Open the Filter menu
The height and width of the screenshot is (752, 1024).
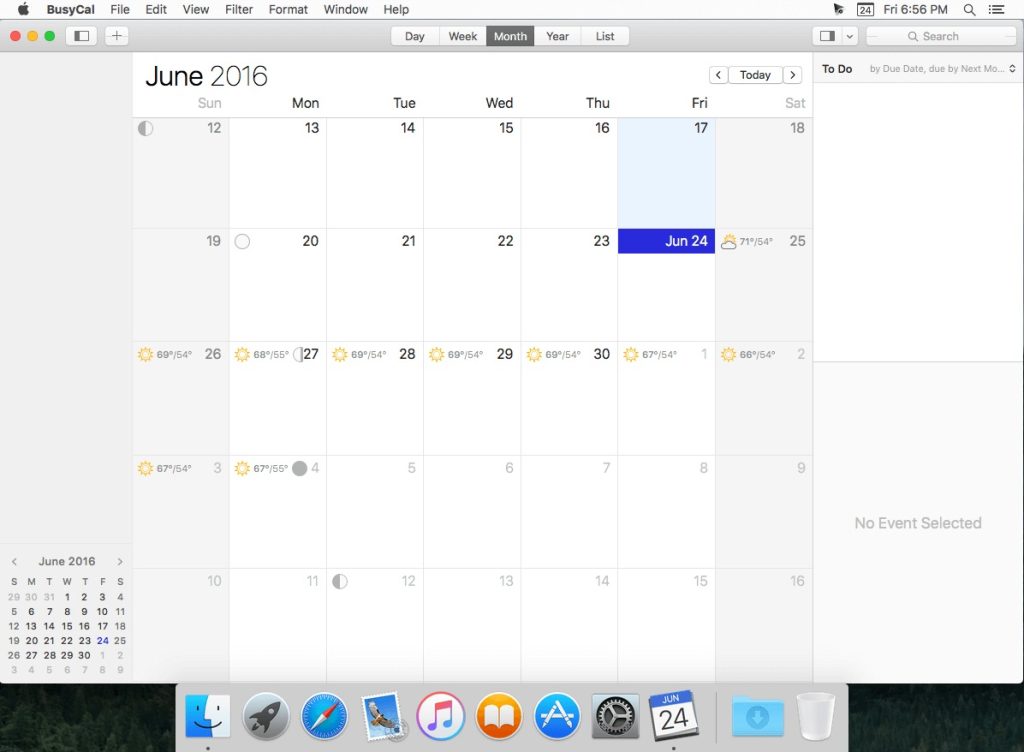239,9
